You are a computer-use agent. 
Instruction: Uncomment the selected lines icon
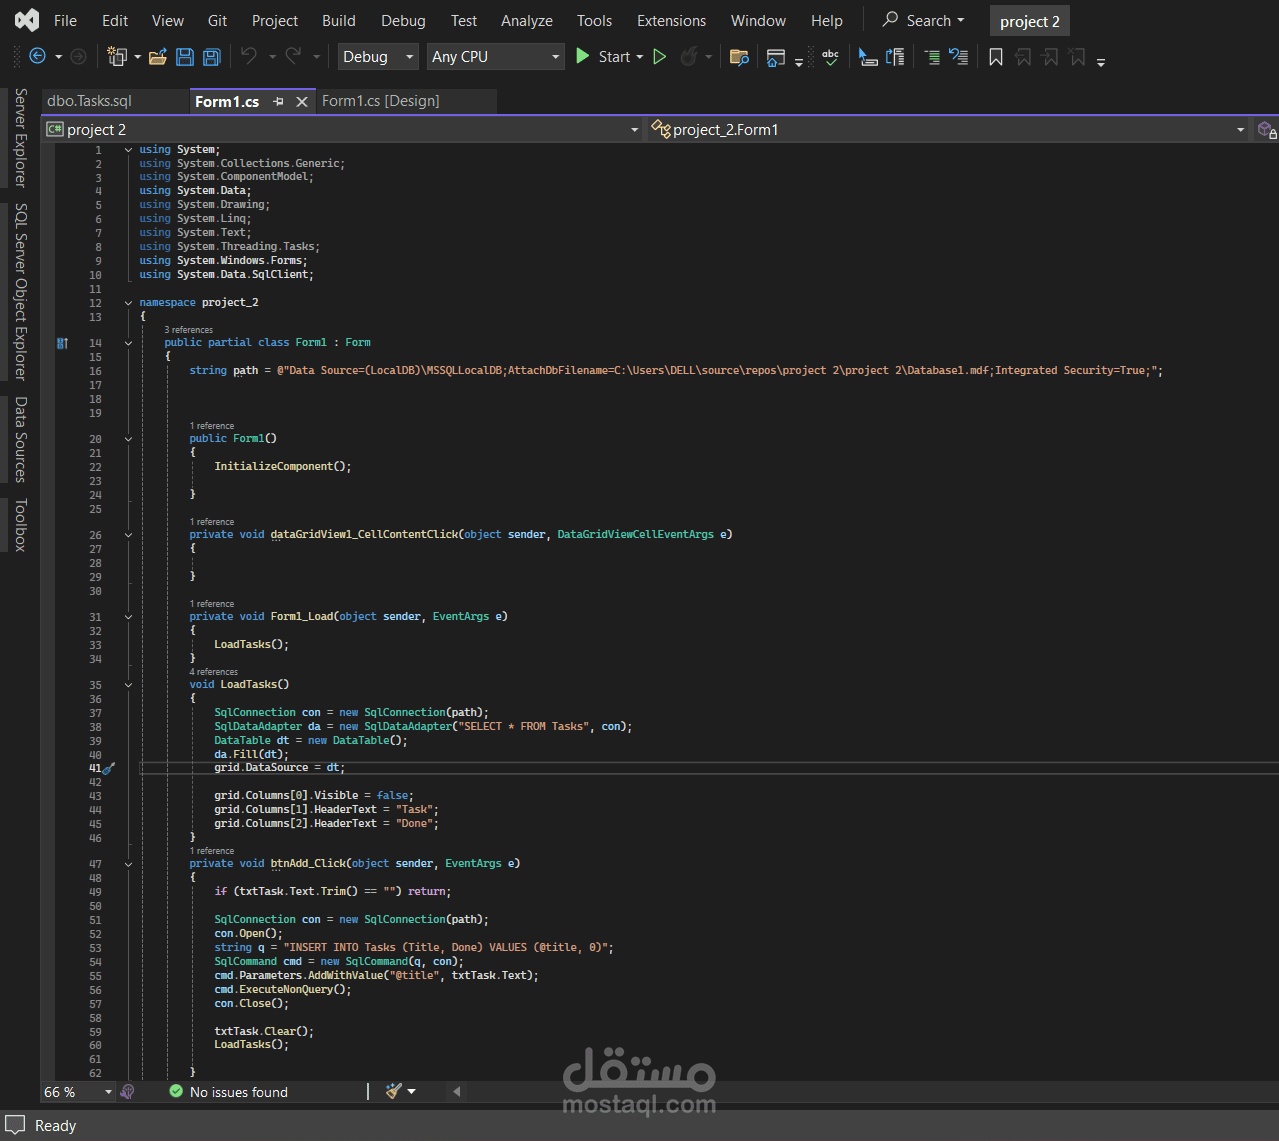pos(958,57)
